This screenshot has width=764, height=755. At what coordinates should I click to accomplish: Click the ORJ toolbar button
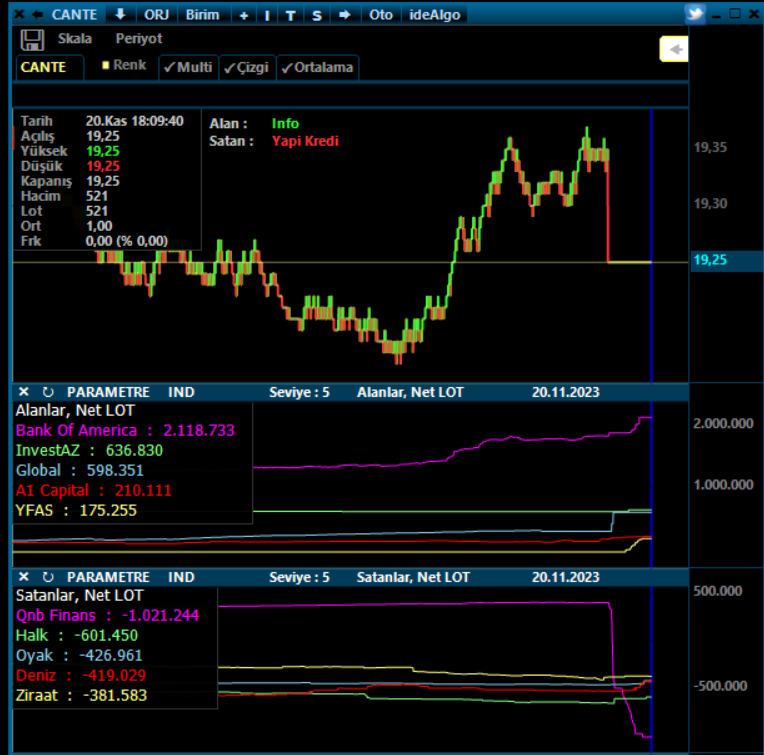point(156,15)
